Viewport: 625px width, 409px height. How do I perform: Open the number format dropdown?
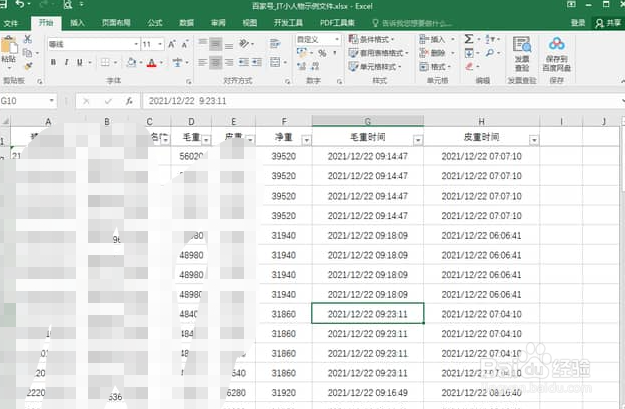[x=337, y=39]
